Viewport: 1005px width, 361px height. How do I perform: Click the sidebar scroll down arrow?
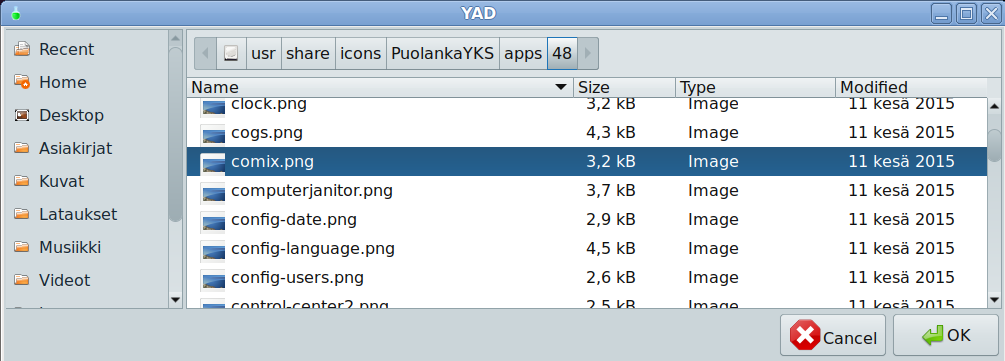pos(176,299)
